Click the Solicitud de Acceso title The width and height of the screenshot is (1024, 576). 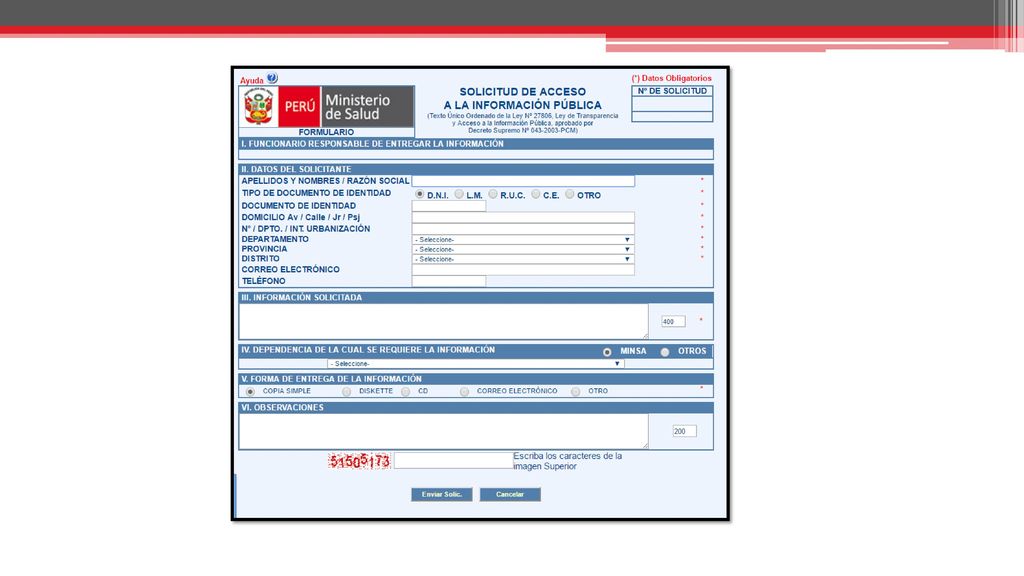click(x=522, y=99)
